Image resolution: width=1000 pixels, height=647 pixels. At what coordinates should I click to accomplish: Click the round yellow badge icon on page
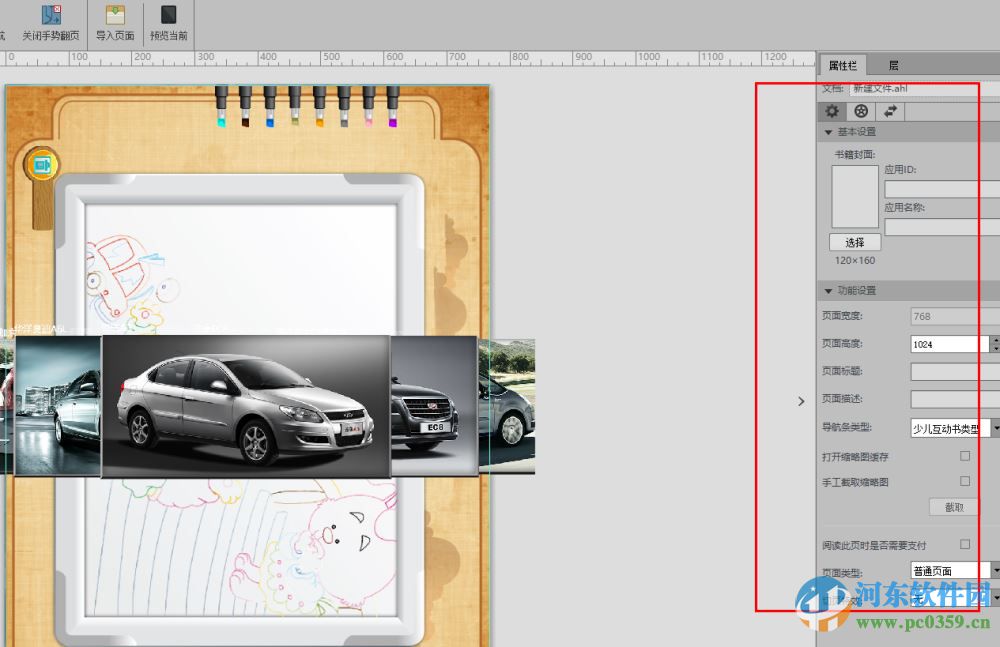(41, 163)
